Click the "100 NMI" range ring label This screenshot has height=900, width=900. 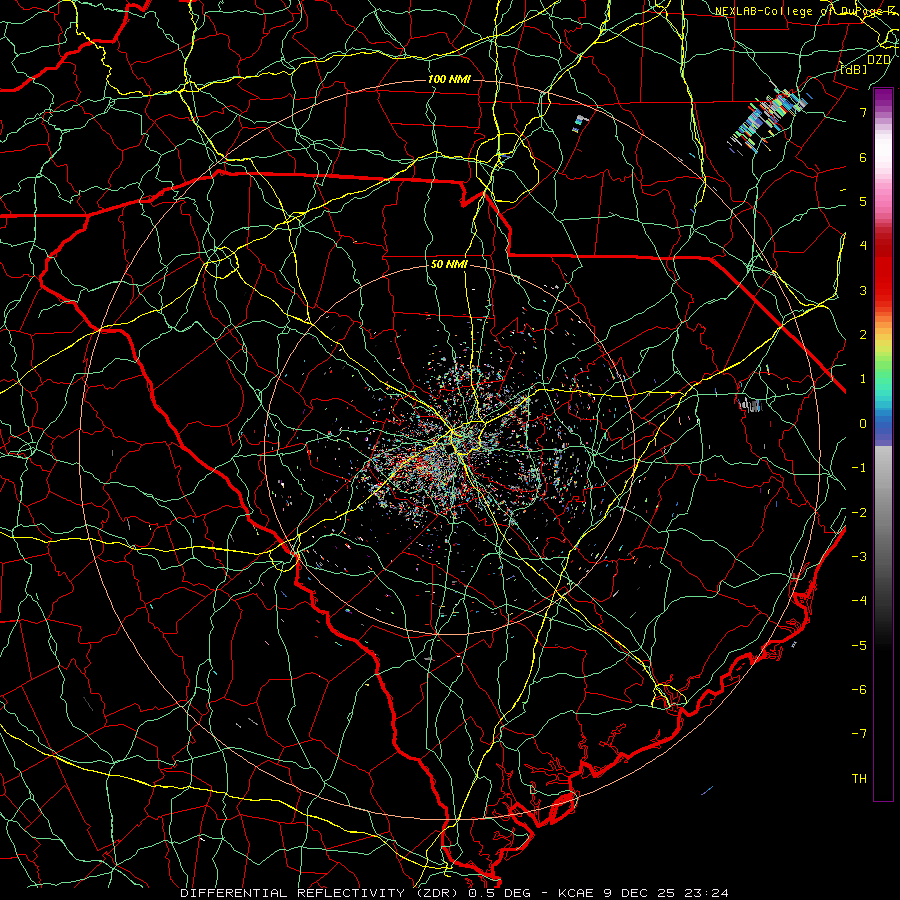(449, 79)
